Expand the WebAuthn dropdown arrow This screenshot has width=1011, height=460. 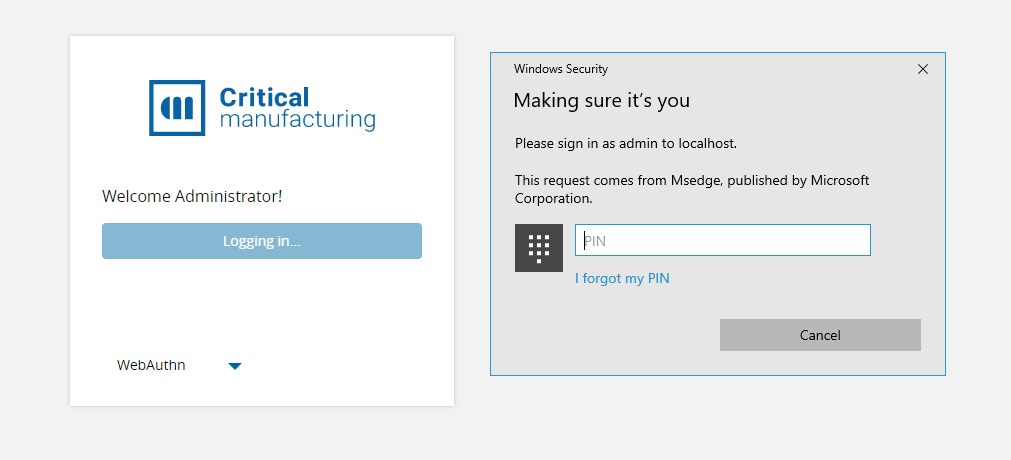235,366
